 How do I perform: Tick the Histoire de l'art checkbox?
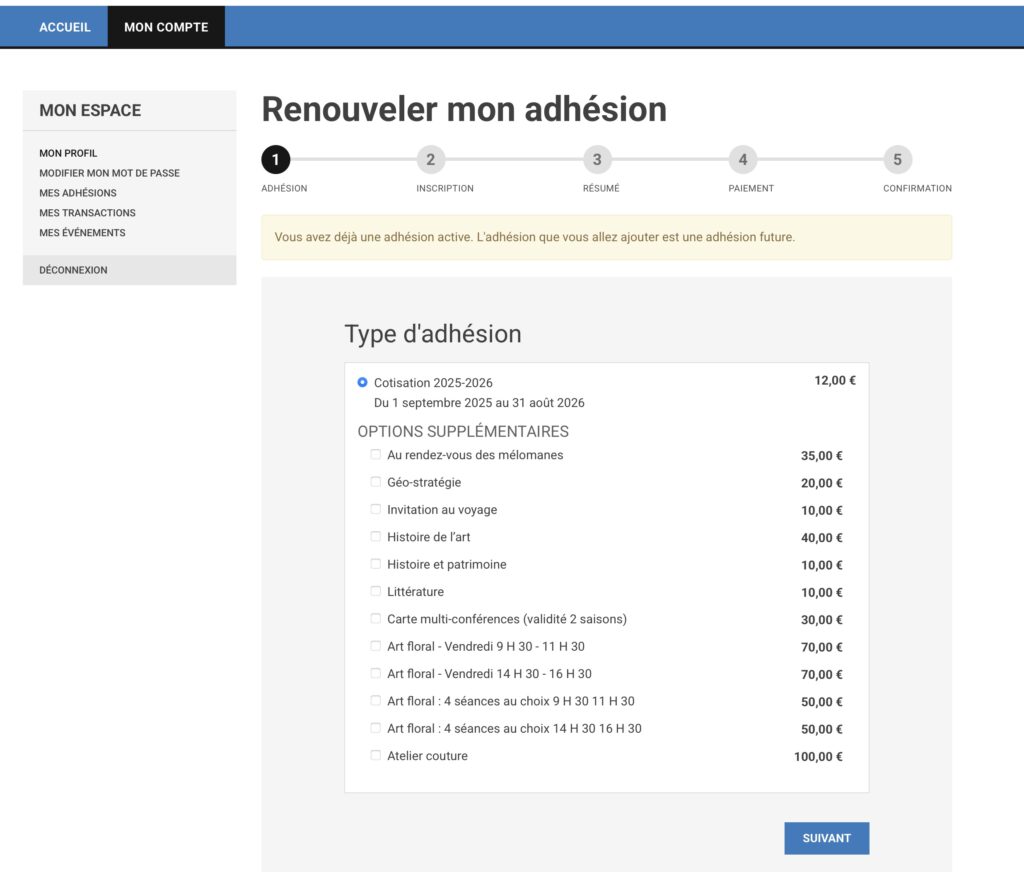coord(376,537)
